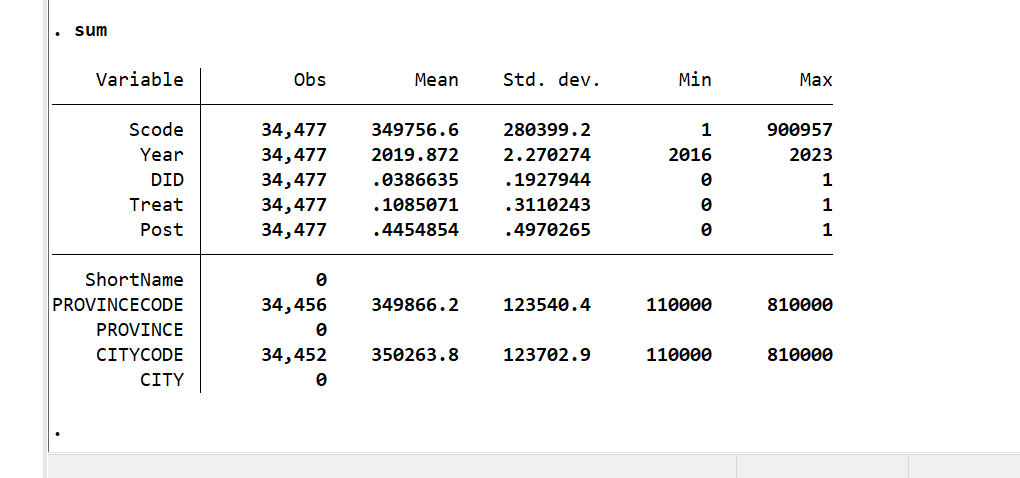Select the PROVINCECODE variable name

click(118, 305)
